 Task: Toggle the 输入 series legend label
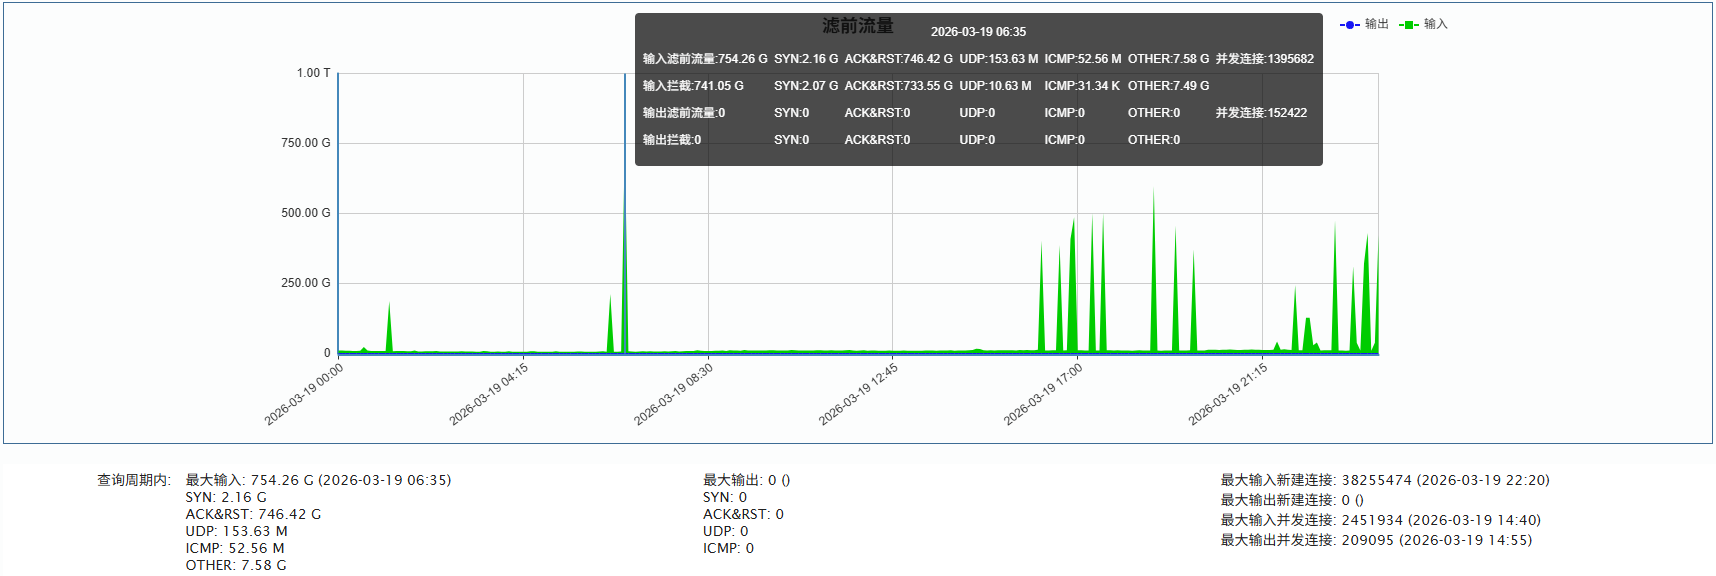point(1435,24)
